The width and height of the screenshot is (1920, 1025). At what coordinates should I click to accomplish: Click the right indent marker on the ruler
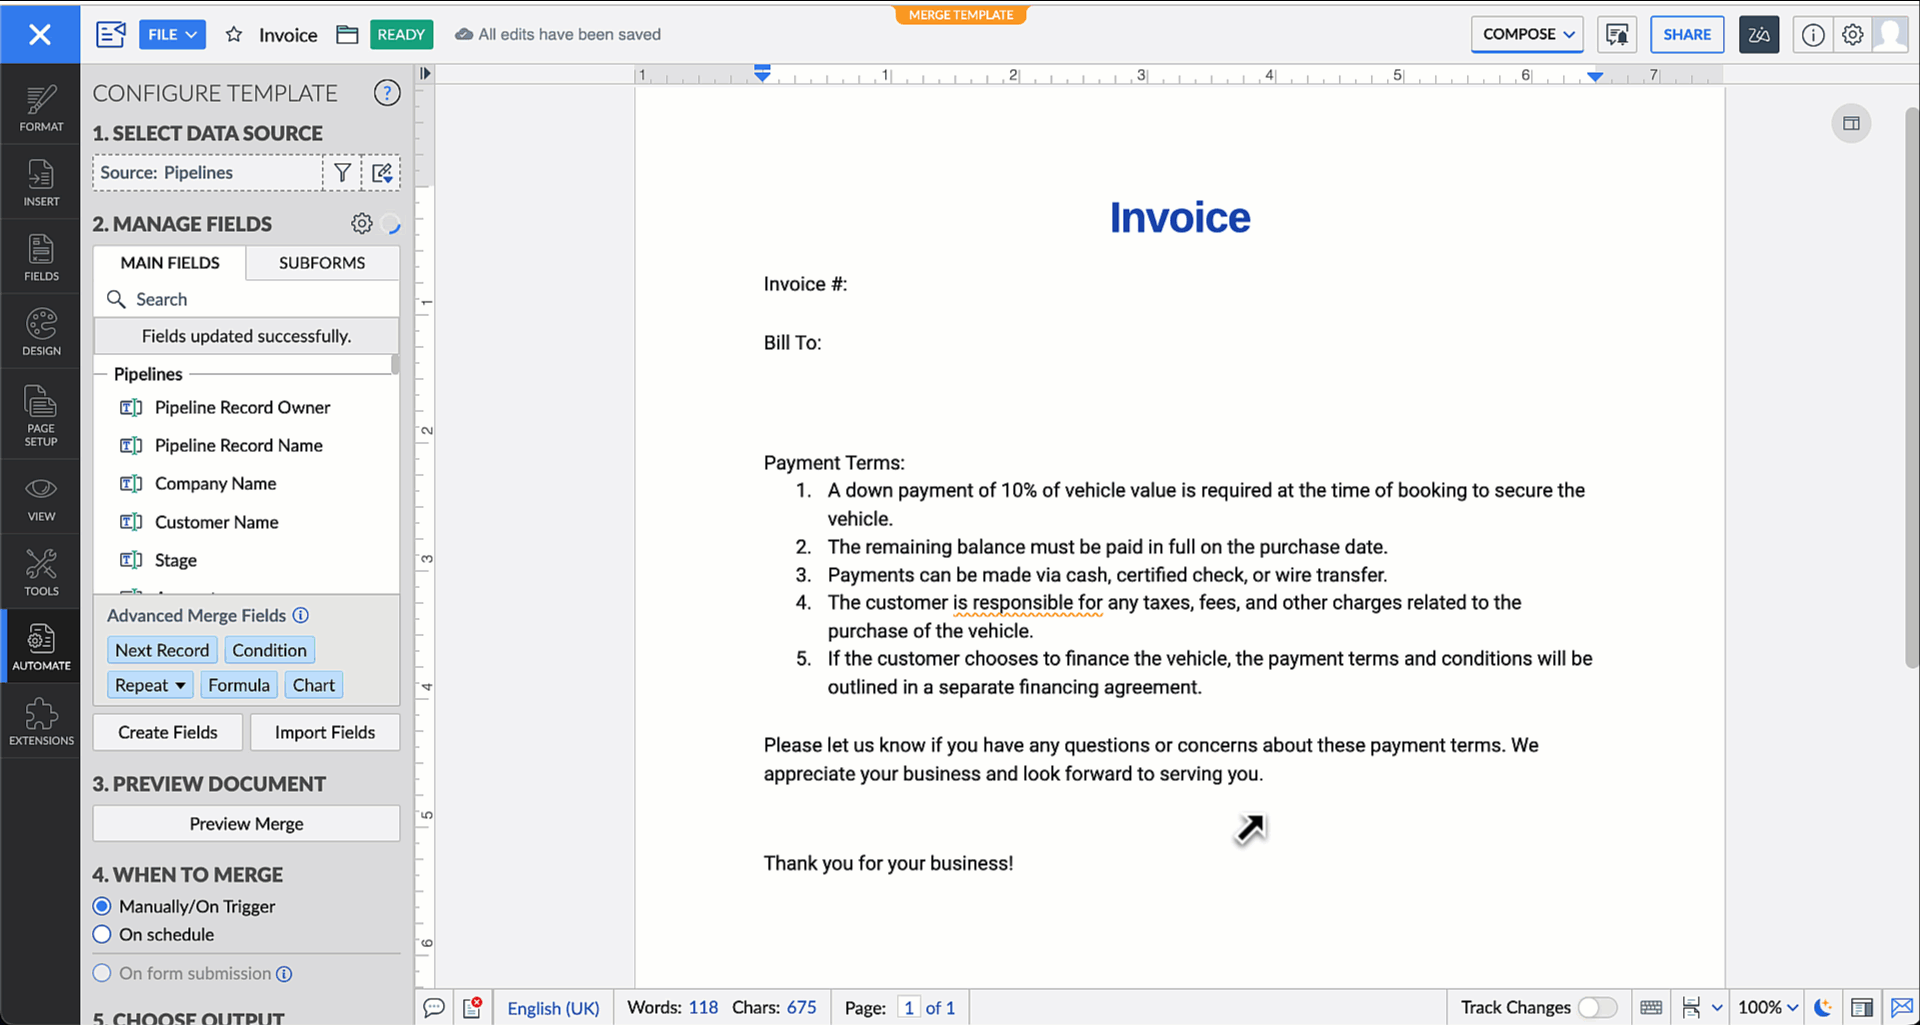tap(1595, 76)
